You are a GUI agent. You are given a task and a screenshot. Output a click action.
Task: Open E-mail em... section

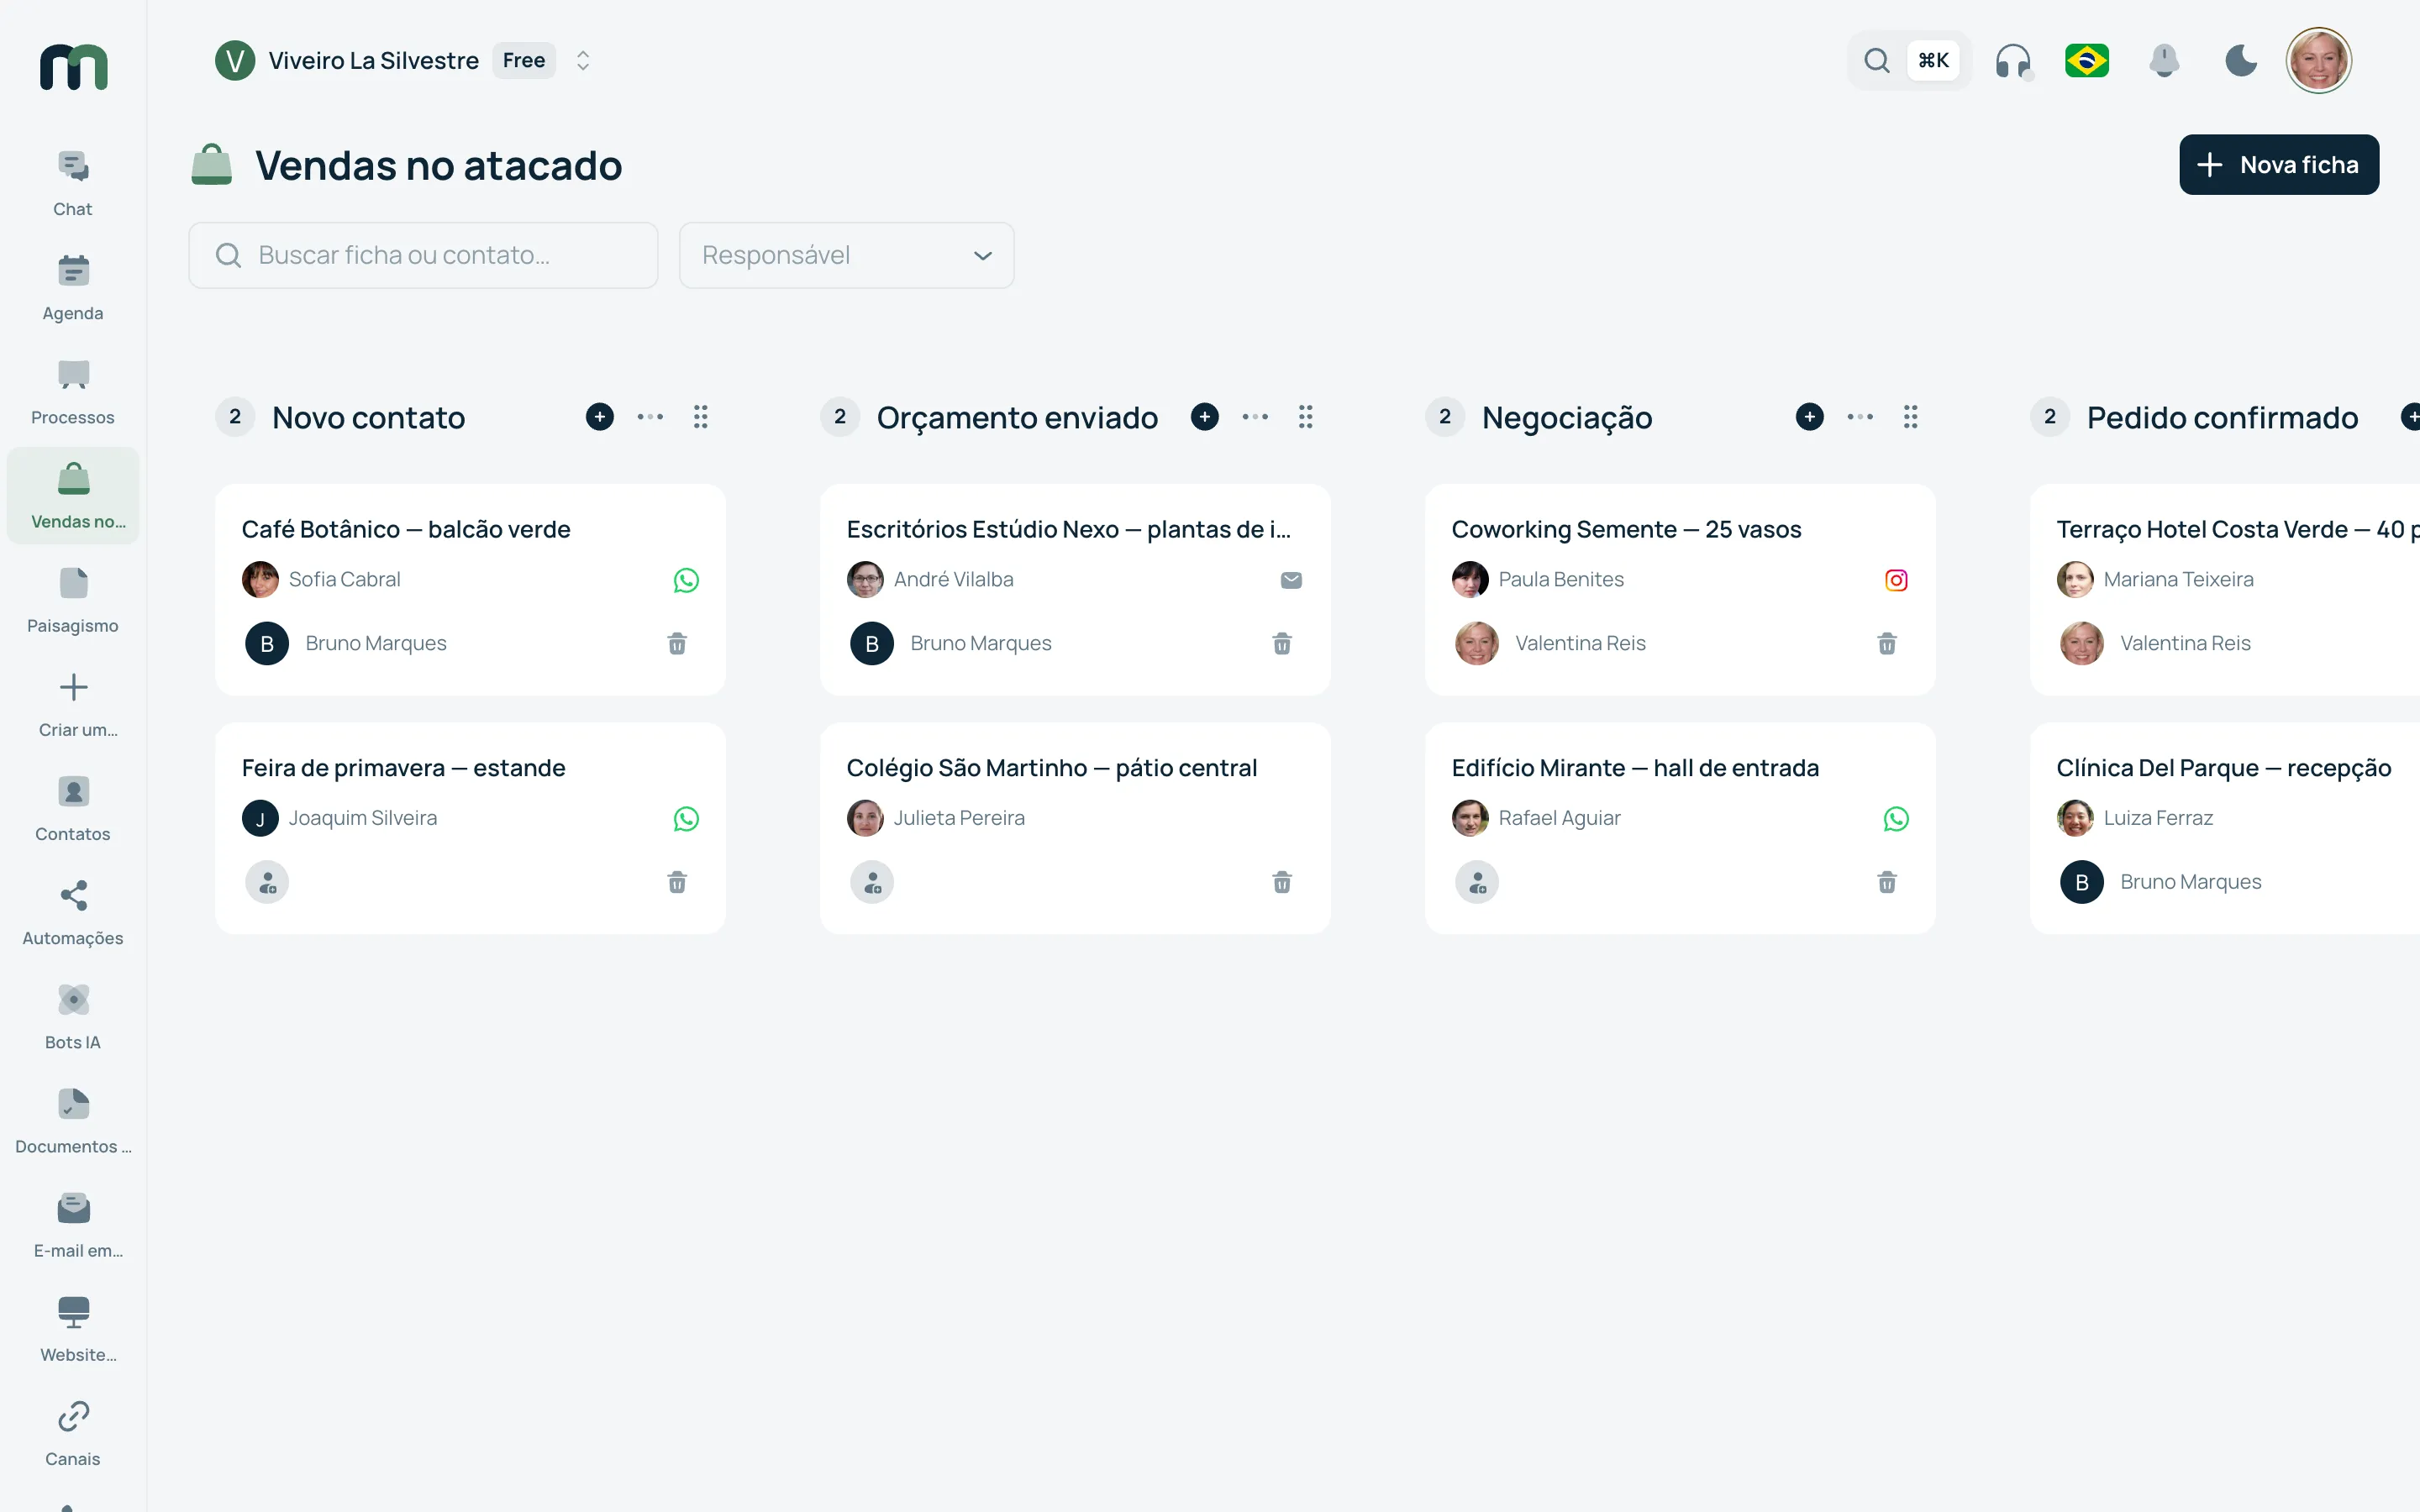point(73,1225)
